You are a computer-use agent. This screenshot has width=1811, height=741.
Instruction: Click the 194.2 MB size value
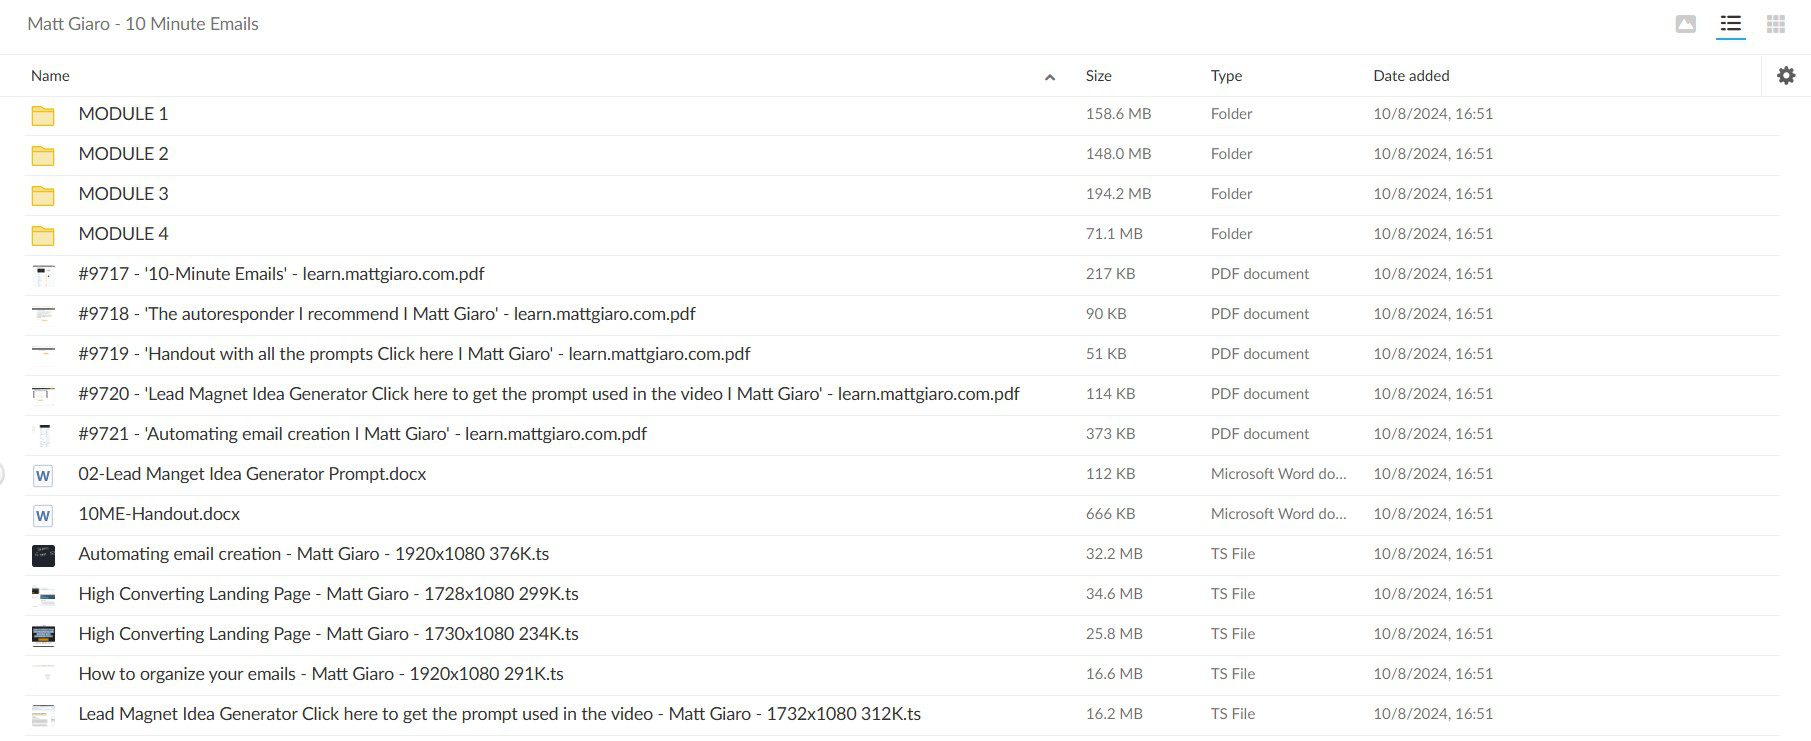tap(1118, 194)
